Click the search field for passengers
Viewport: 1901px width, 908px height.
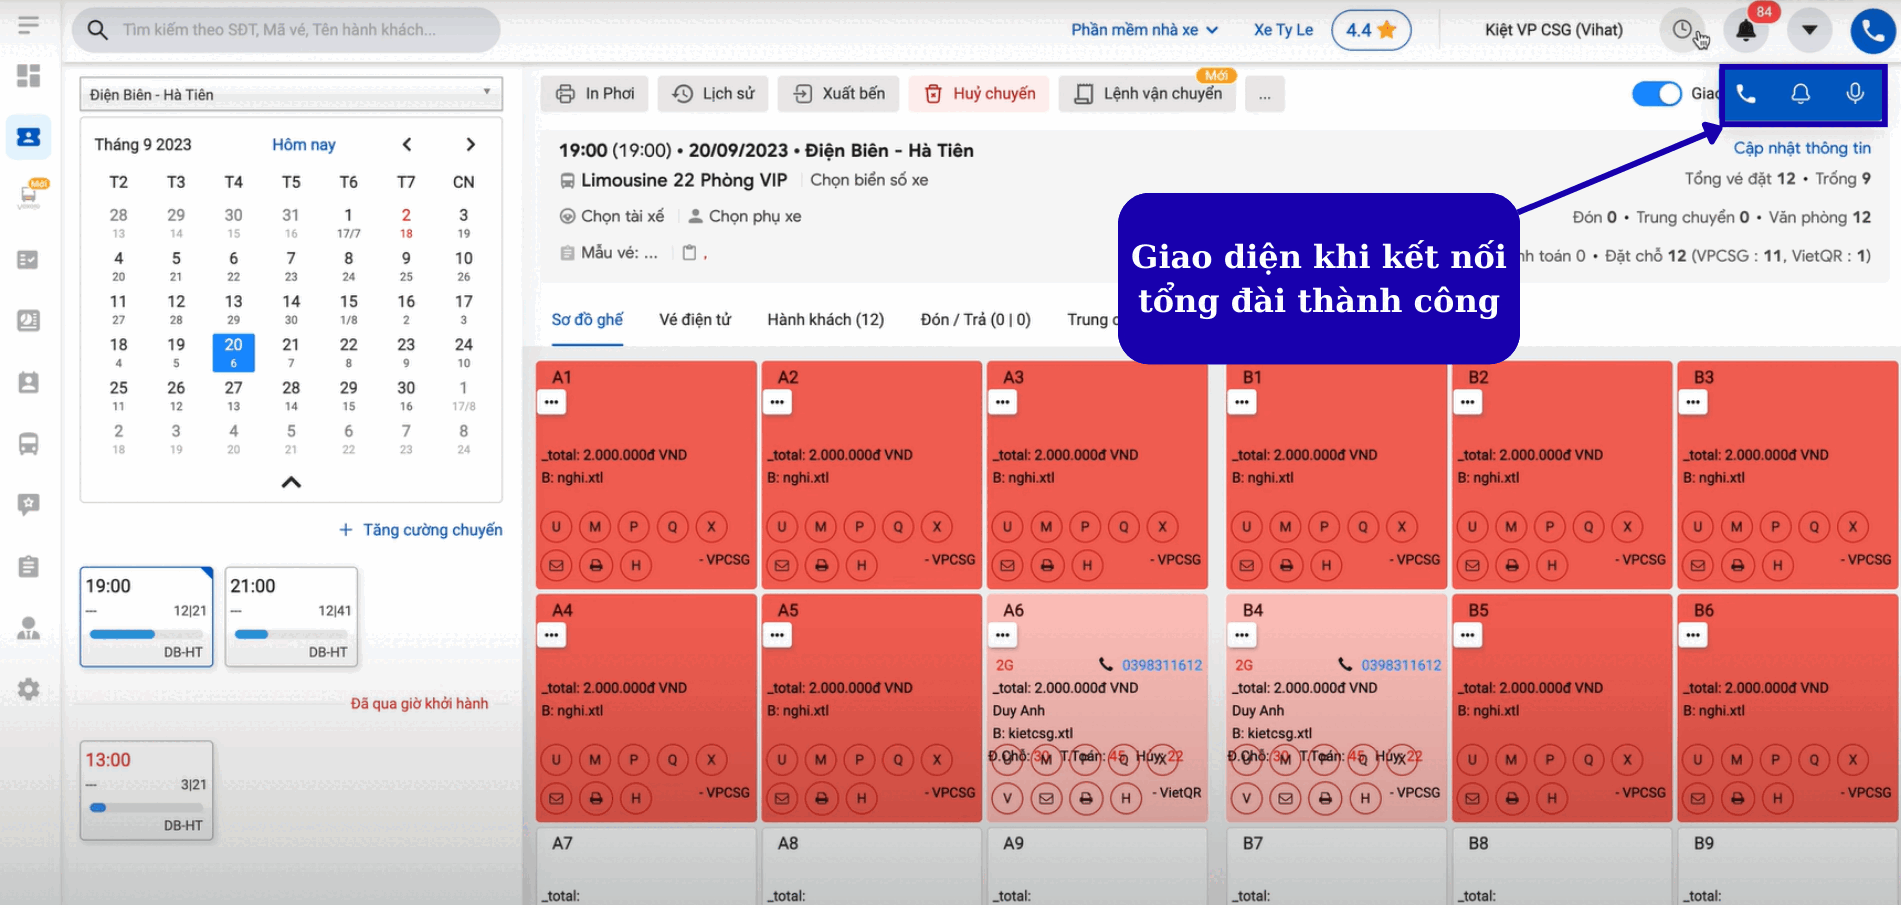[x=290, y=30]
